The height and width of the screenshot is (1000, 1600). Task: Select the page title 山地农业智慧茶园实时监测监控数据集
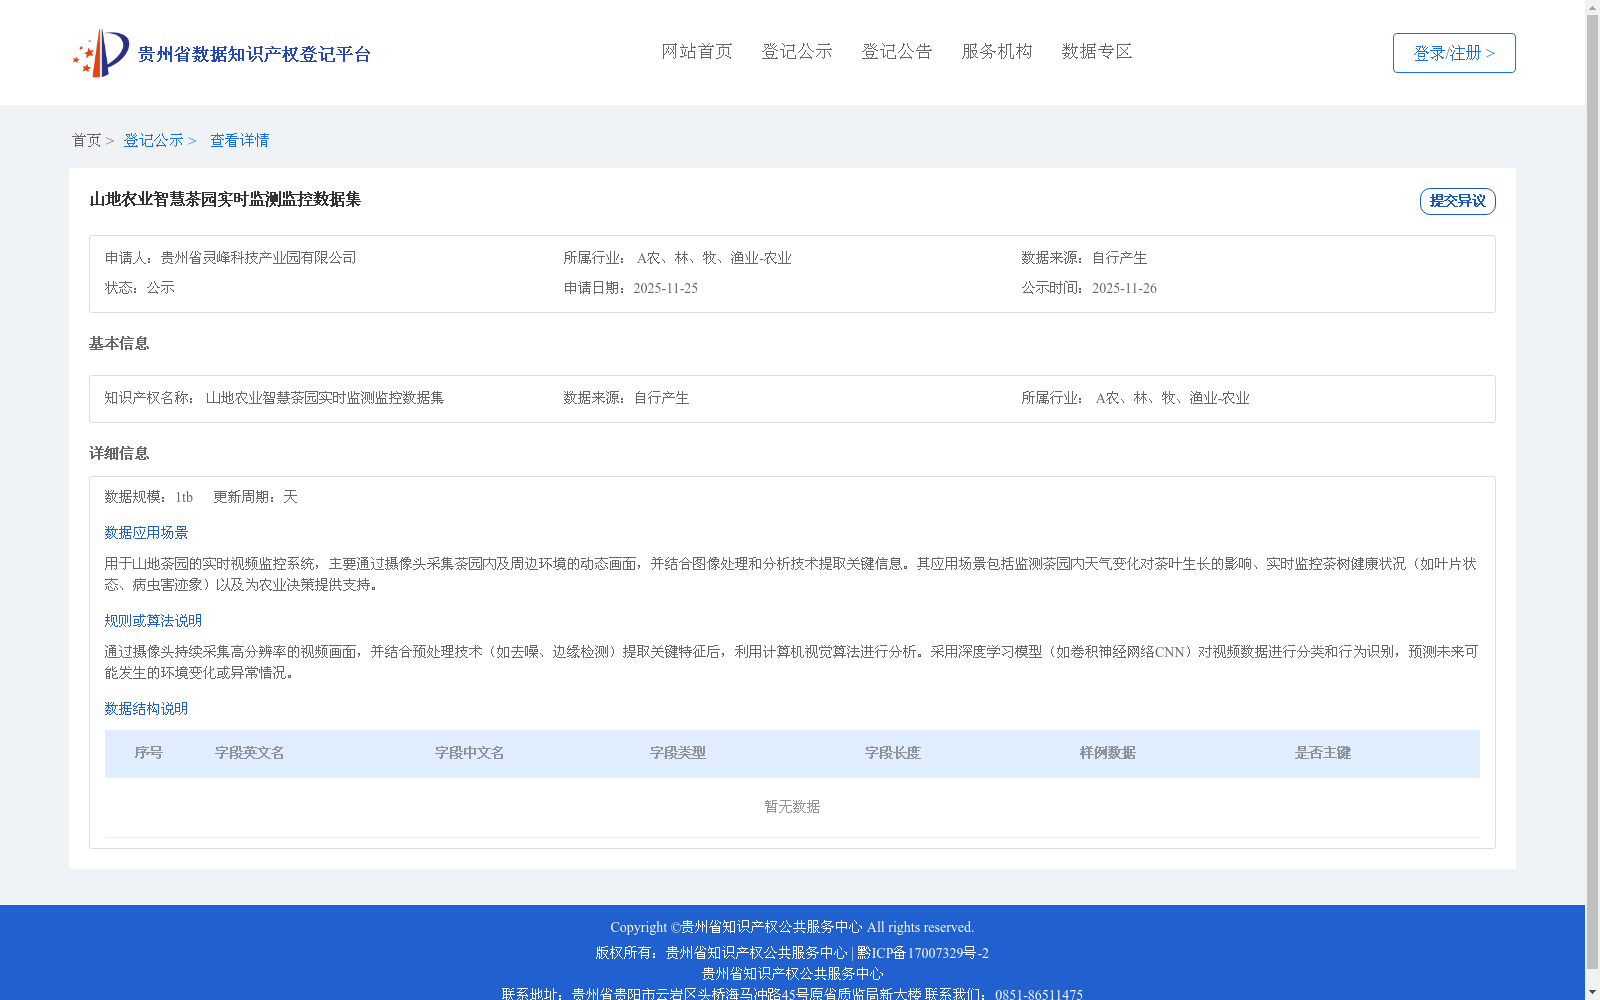click(225, 199)
